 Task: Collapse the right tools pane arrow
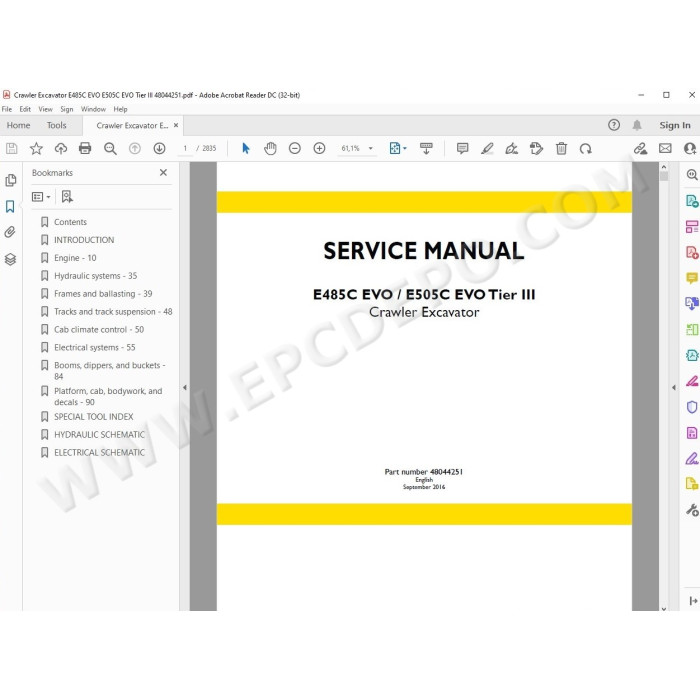[674, 388]
